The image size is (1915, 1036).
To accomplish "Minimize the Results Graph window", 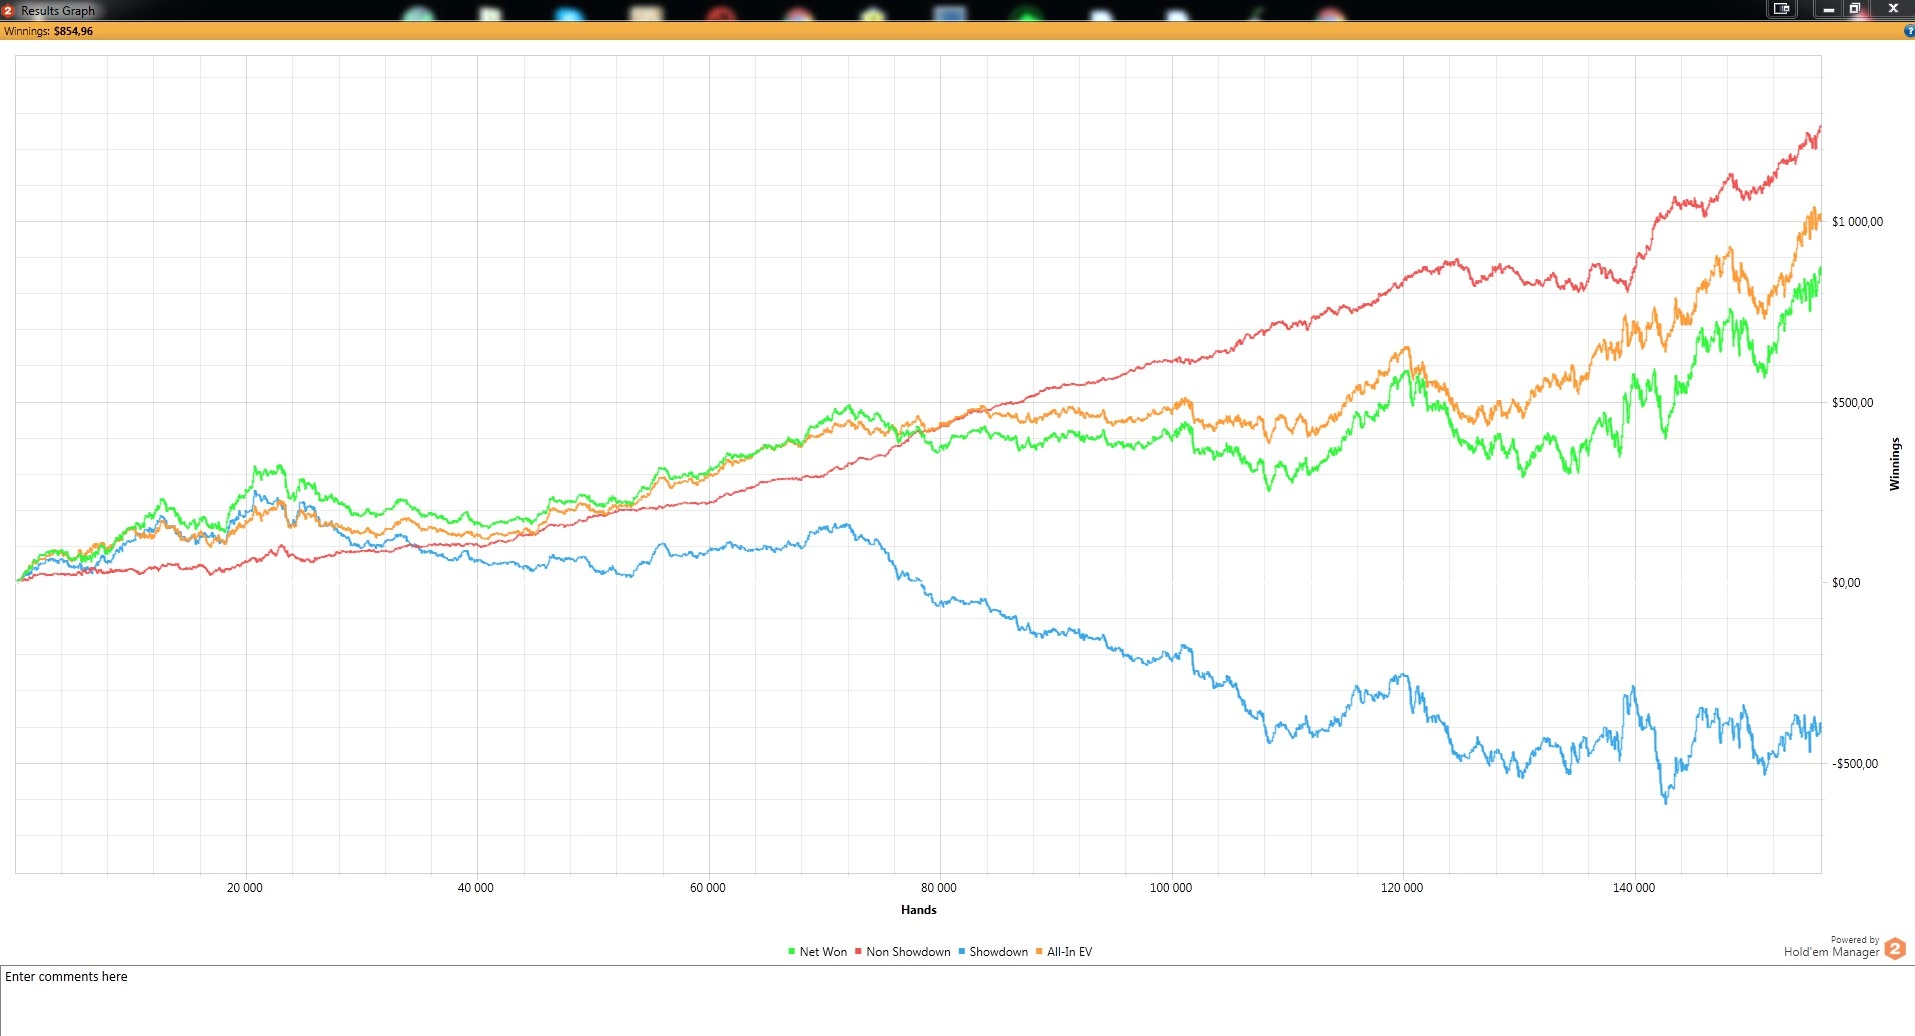I will [1828, 9].
